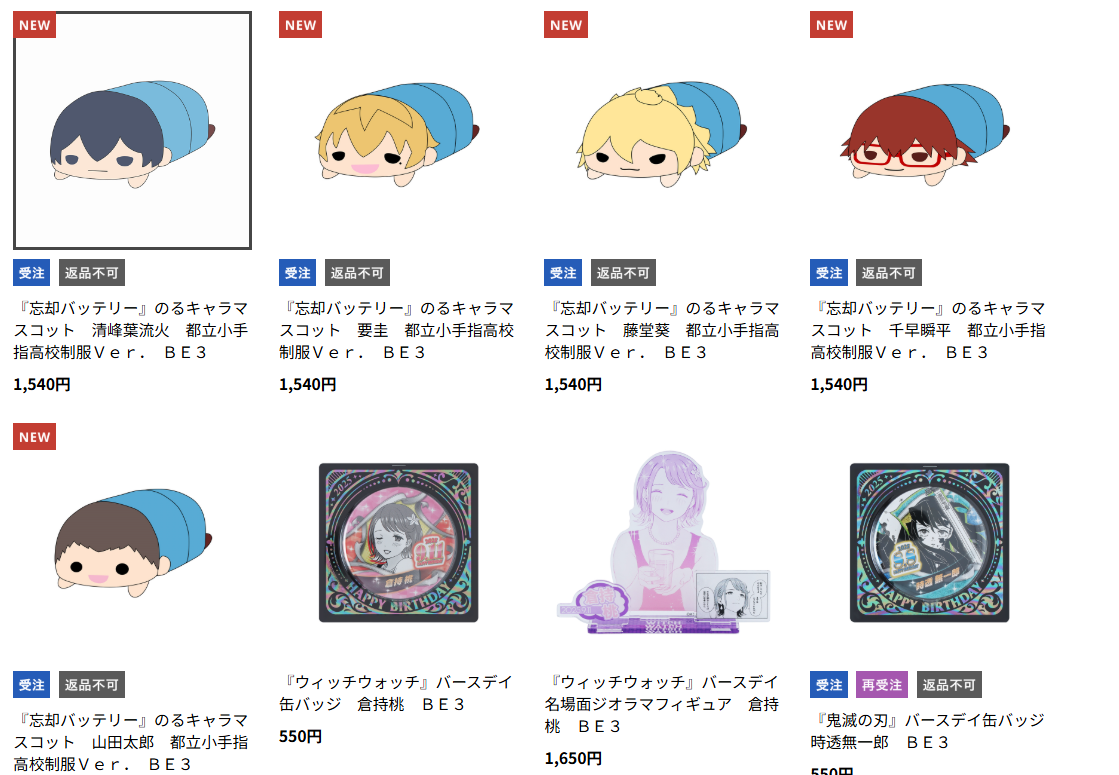This screenshot has height=775, width=1119.
Task: Click the 受注 tag under 藤堂葵 item
Action: (563, 273)
